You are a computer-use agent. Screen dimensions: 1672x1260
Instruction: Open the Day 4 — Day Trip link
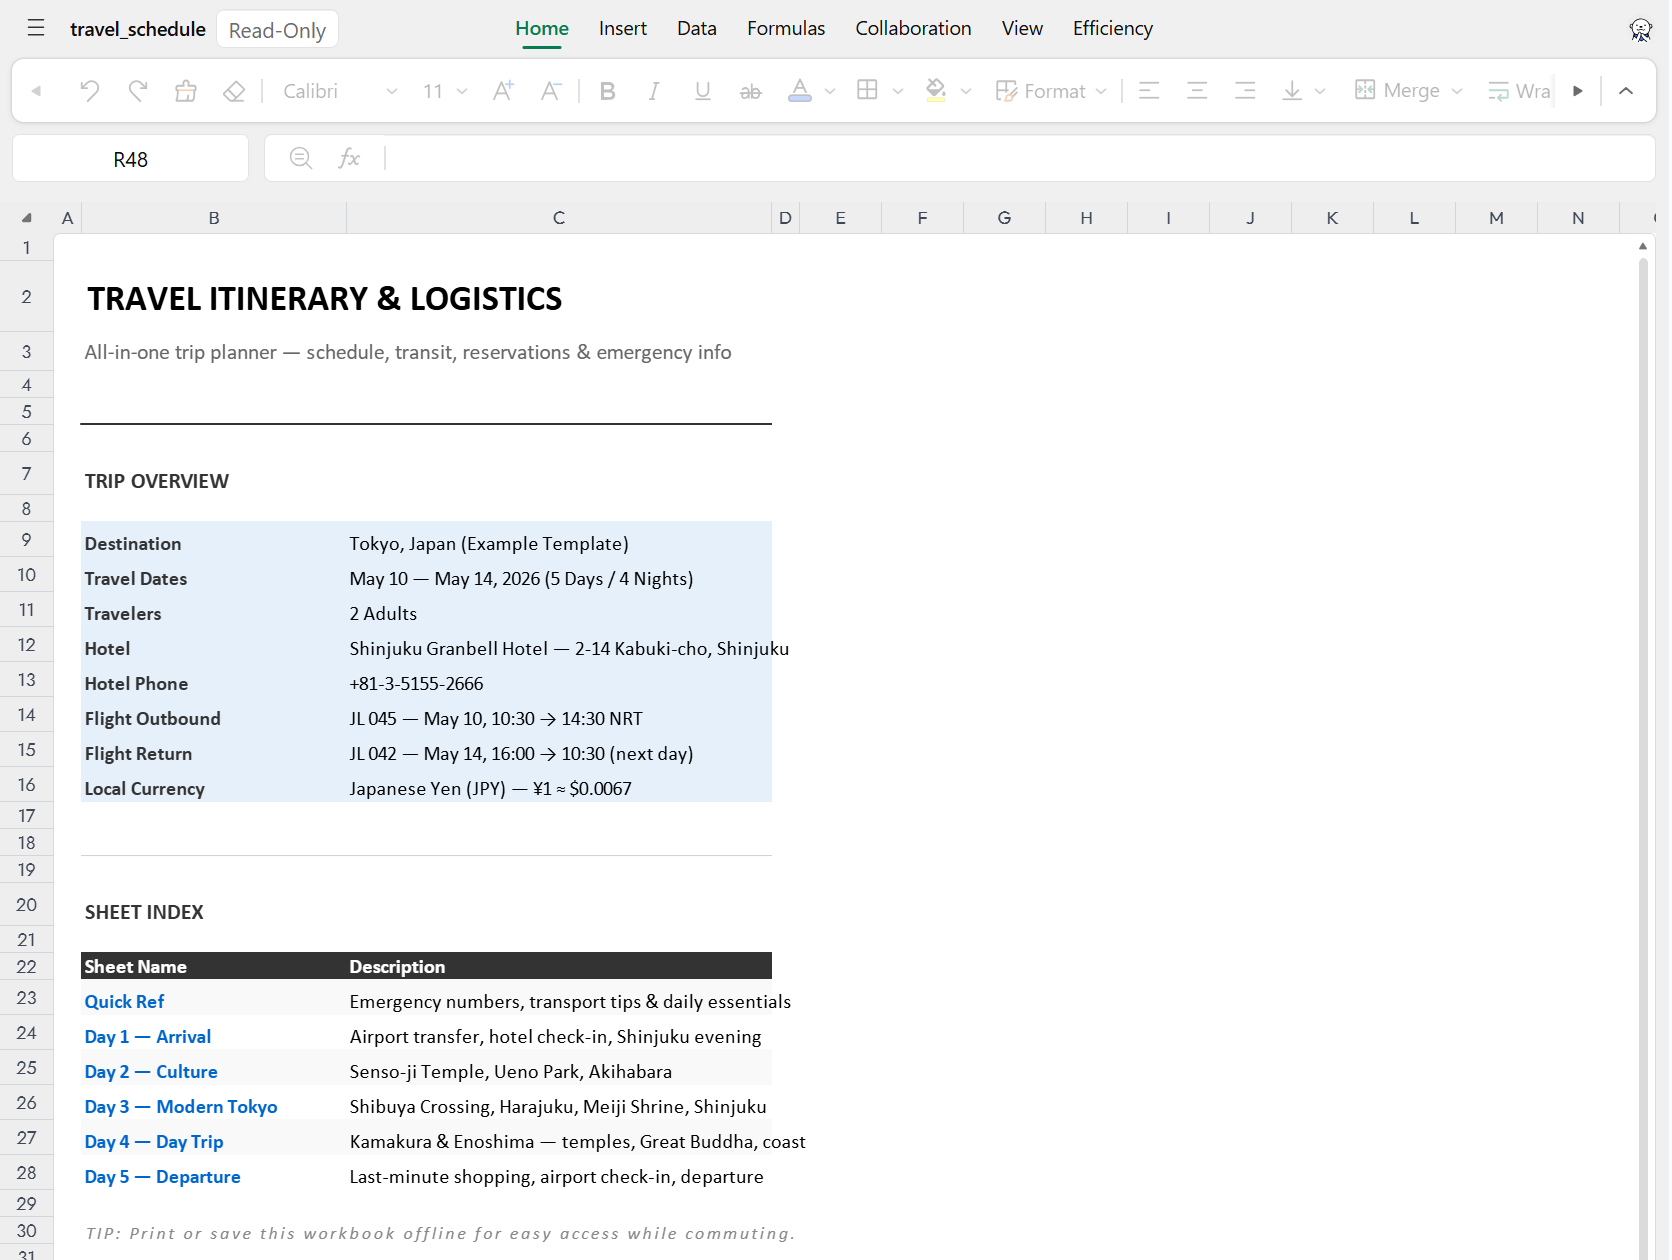click(x=154, y=1142)
